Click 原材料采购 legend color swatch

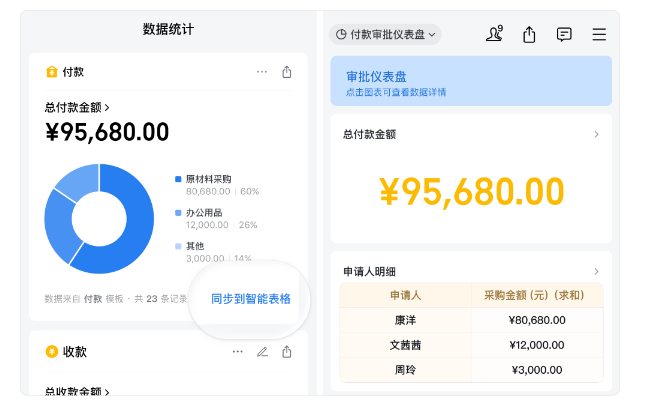[x=178, y=179]
